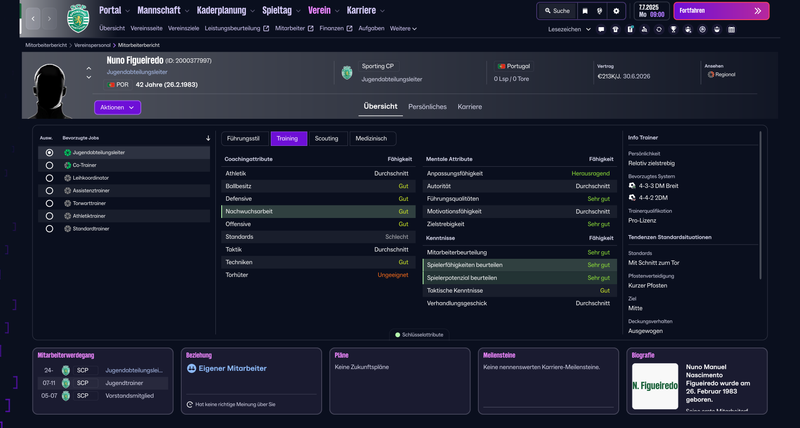Click the circular refresh bookmark icon
This screenshot has height=428, width=800.
[x=659, y=30]
